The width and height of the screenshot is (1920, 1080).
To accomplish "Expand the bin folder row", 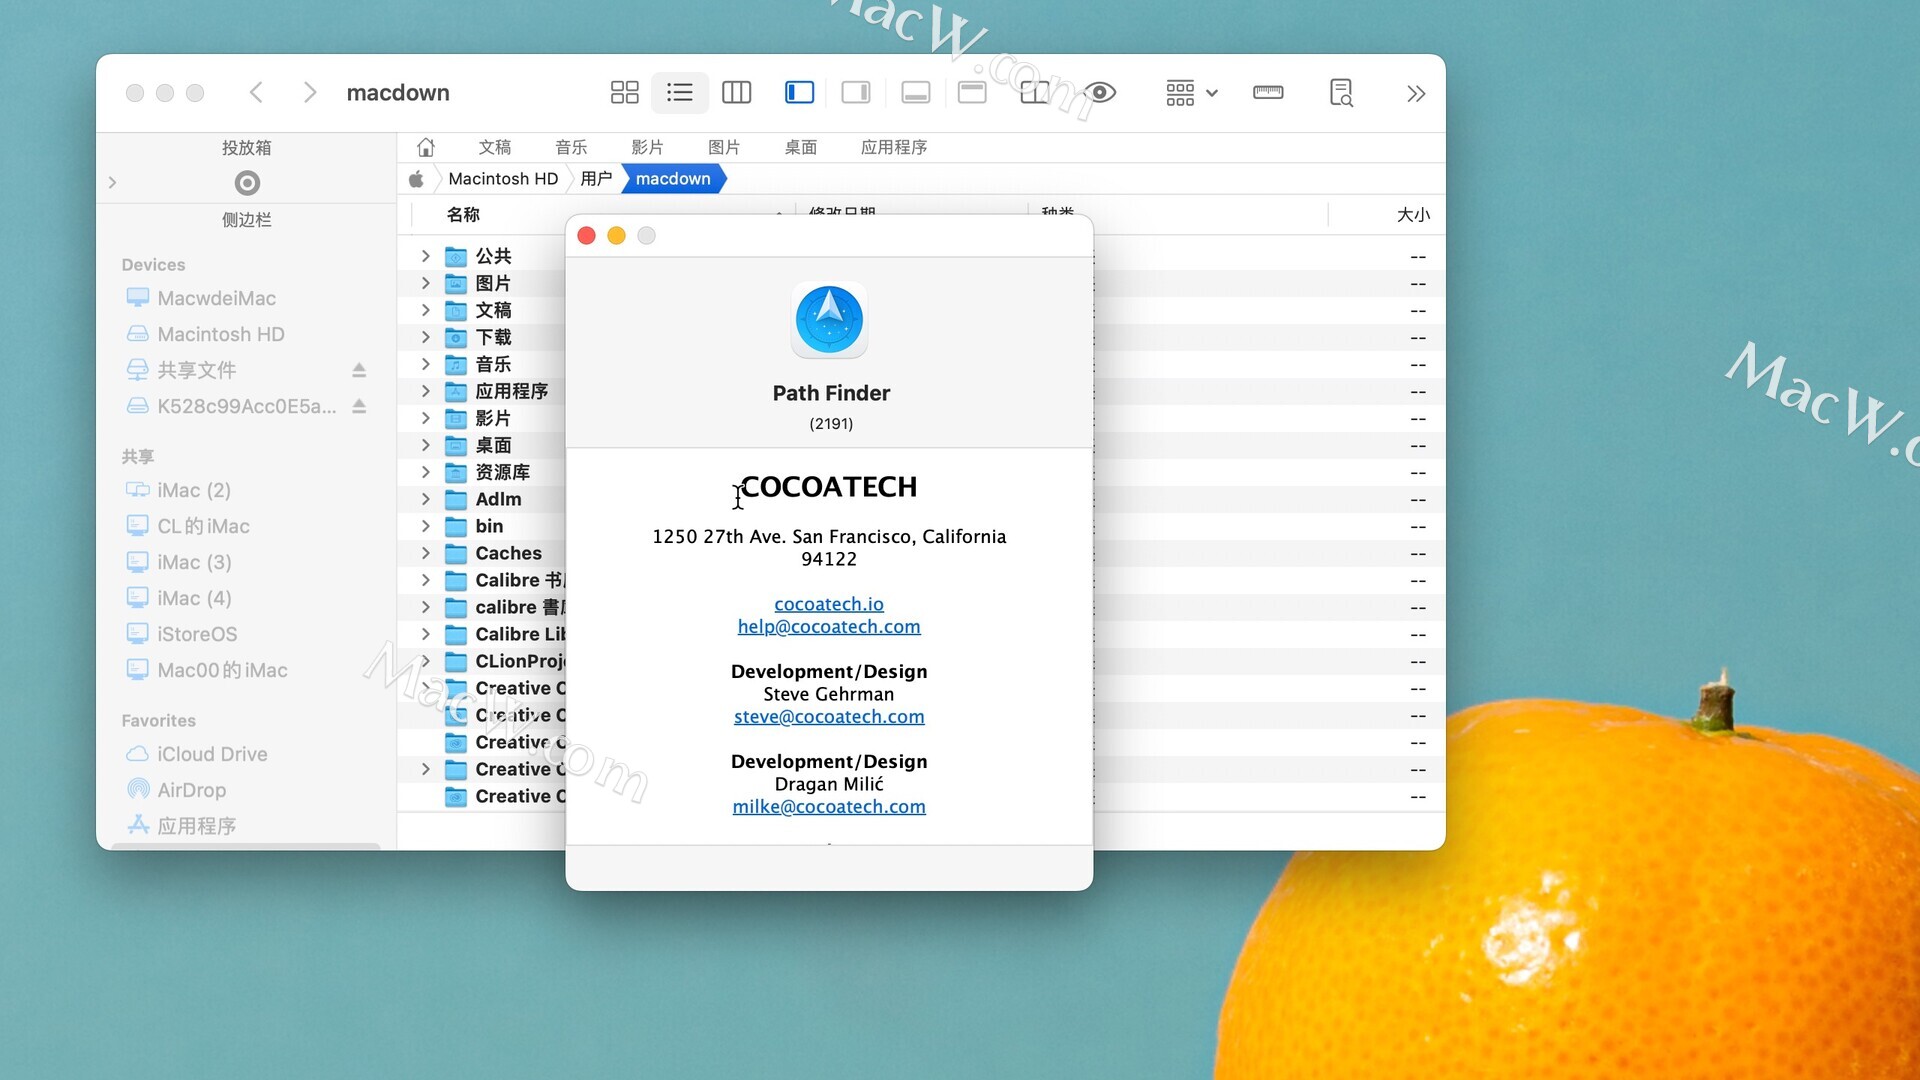I will (x=426, y=526).
